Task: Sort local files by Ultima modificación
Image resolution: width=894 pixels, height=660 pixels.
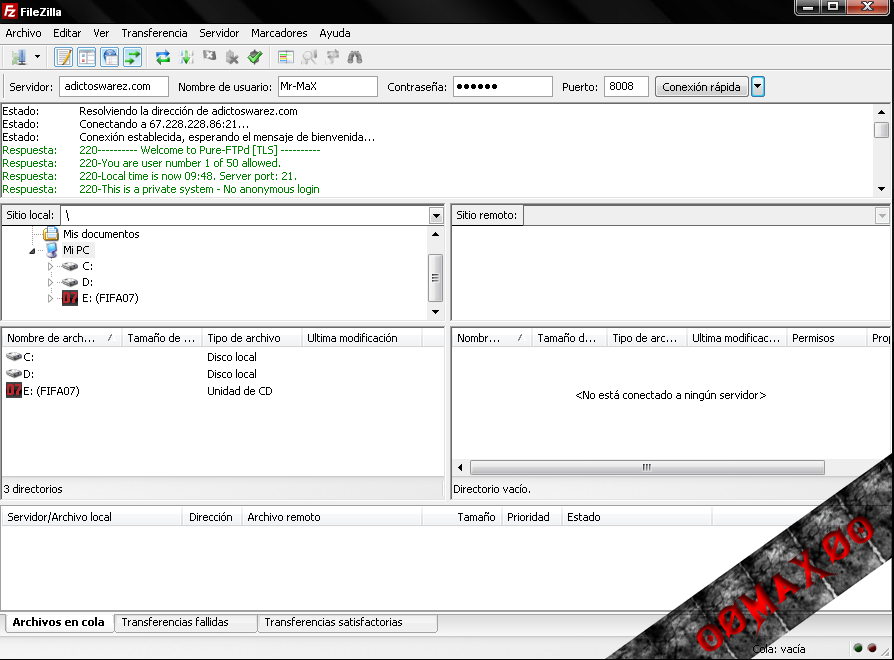Action: pos(361,338)
